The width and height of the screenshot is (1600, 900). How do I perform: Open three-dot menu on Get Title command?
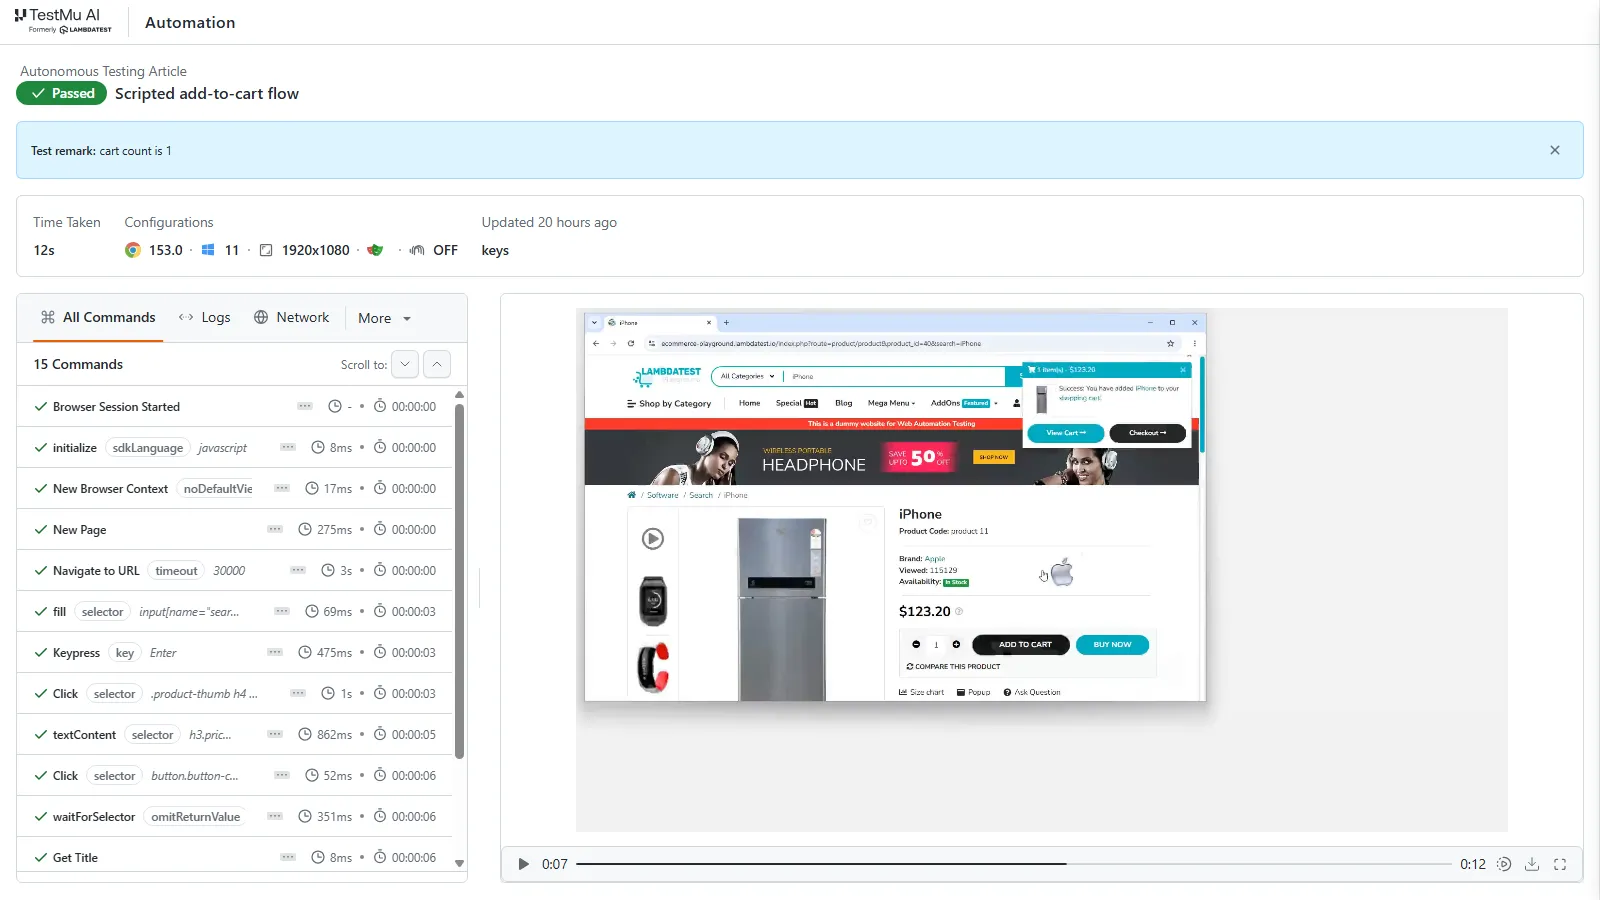point(288,857)
